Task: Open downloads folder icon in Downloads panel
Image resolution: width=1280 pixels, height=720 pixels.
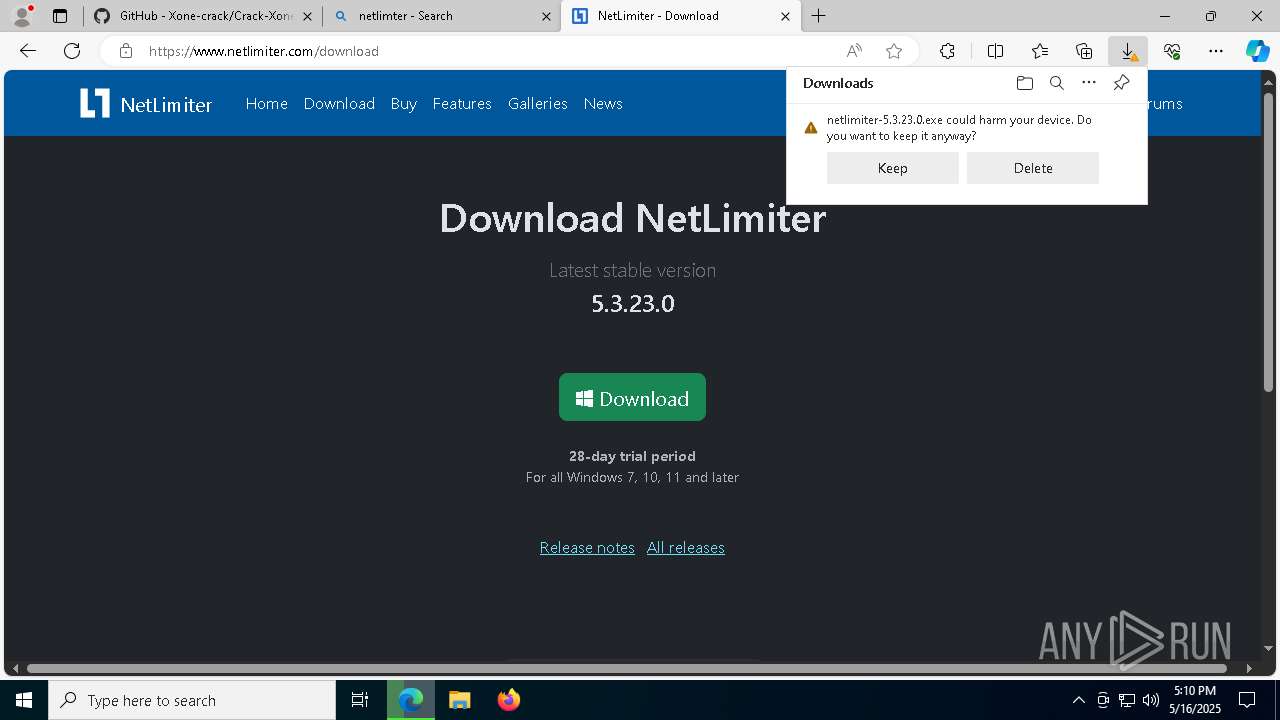Action: pos(1024,83)
